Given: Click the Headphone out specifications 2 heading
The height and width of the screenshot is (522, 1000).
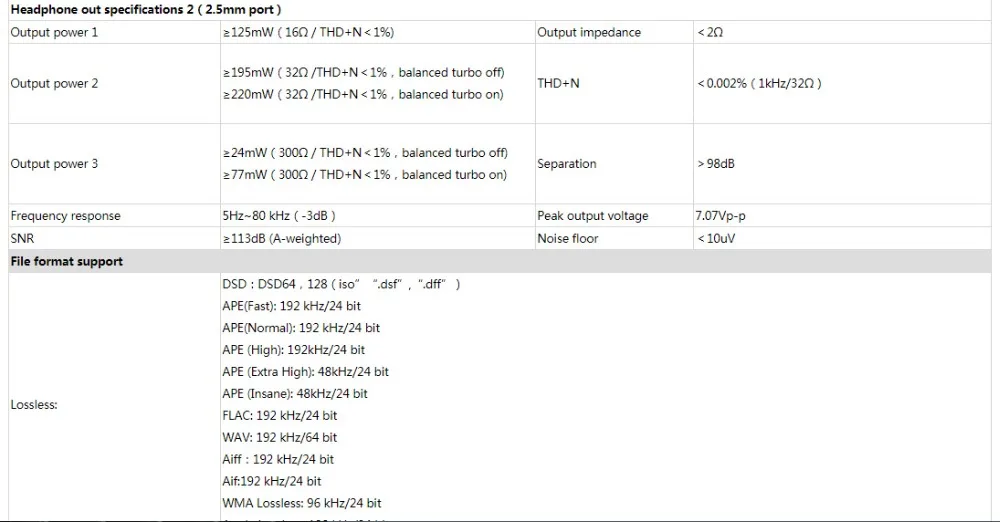Looking at the screenshot, I should pyautogui.click(x=145, y=10).
